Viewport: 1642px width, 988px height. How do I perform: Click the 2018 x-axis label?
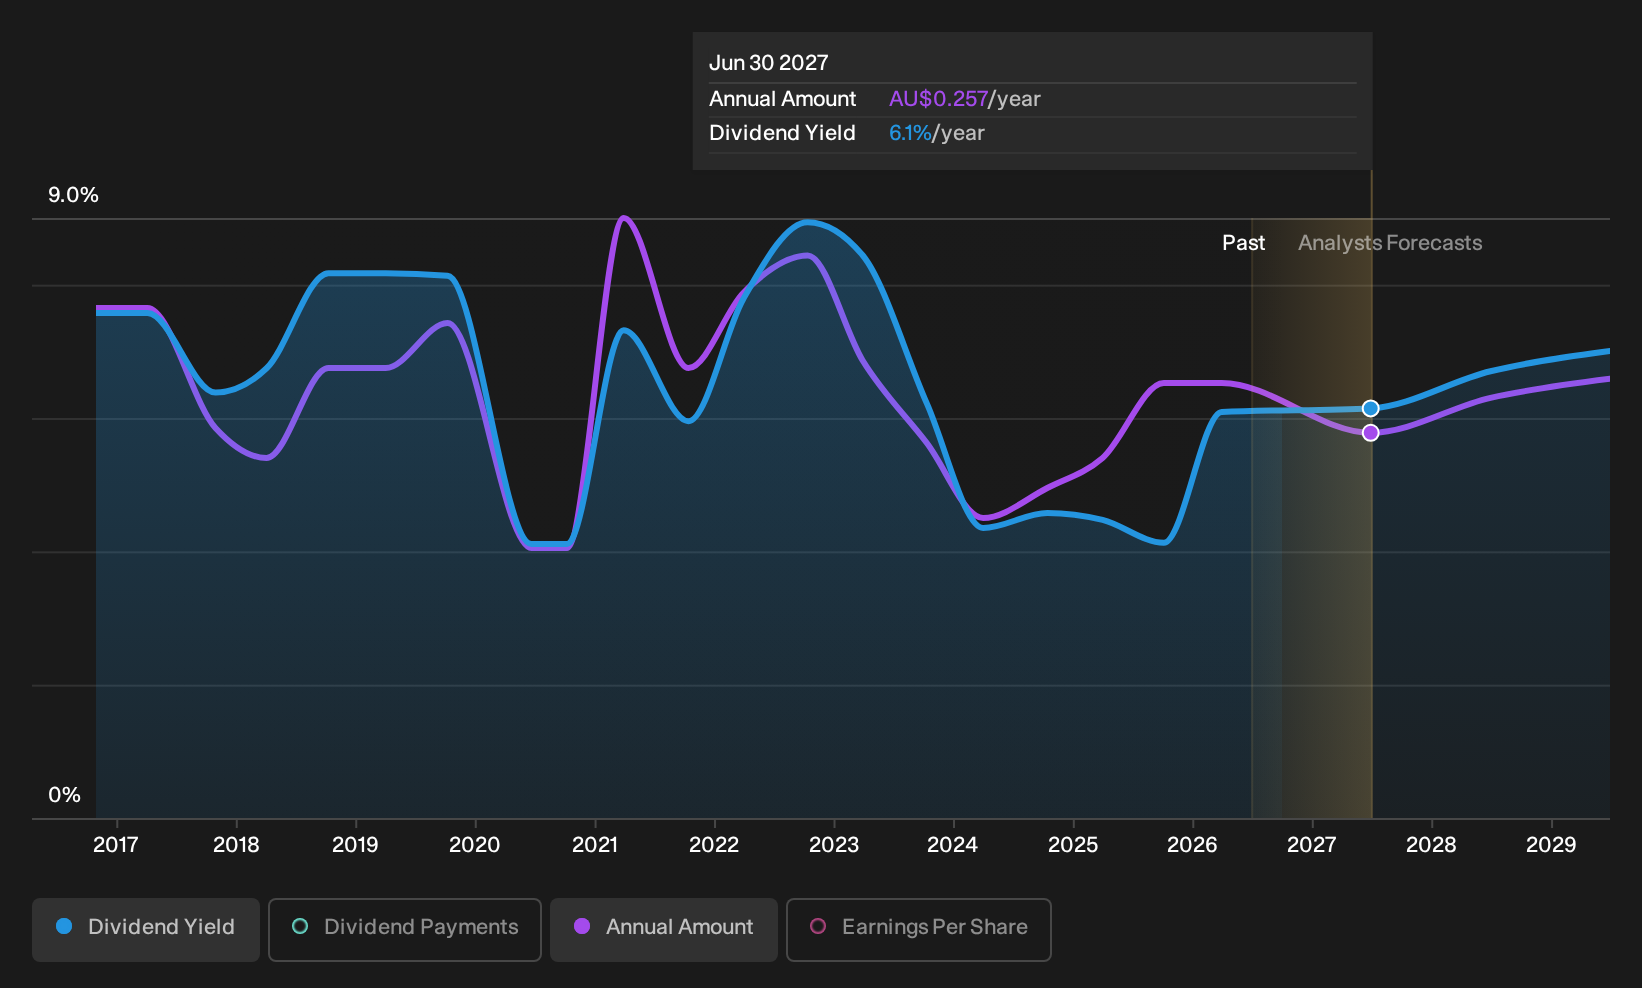[x=236, y=845]
